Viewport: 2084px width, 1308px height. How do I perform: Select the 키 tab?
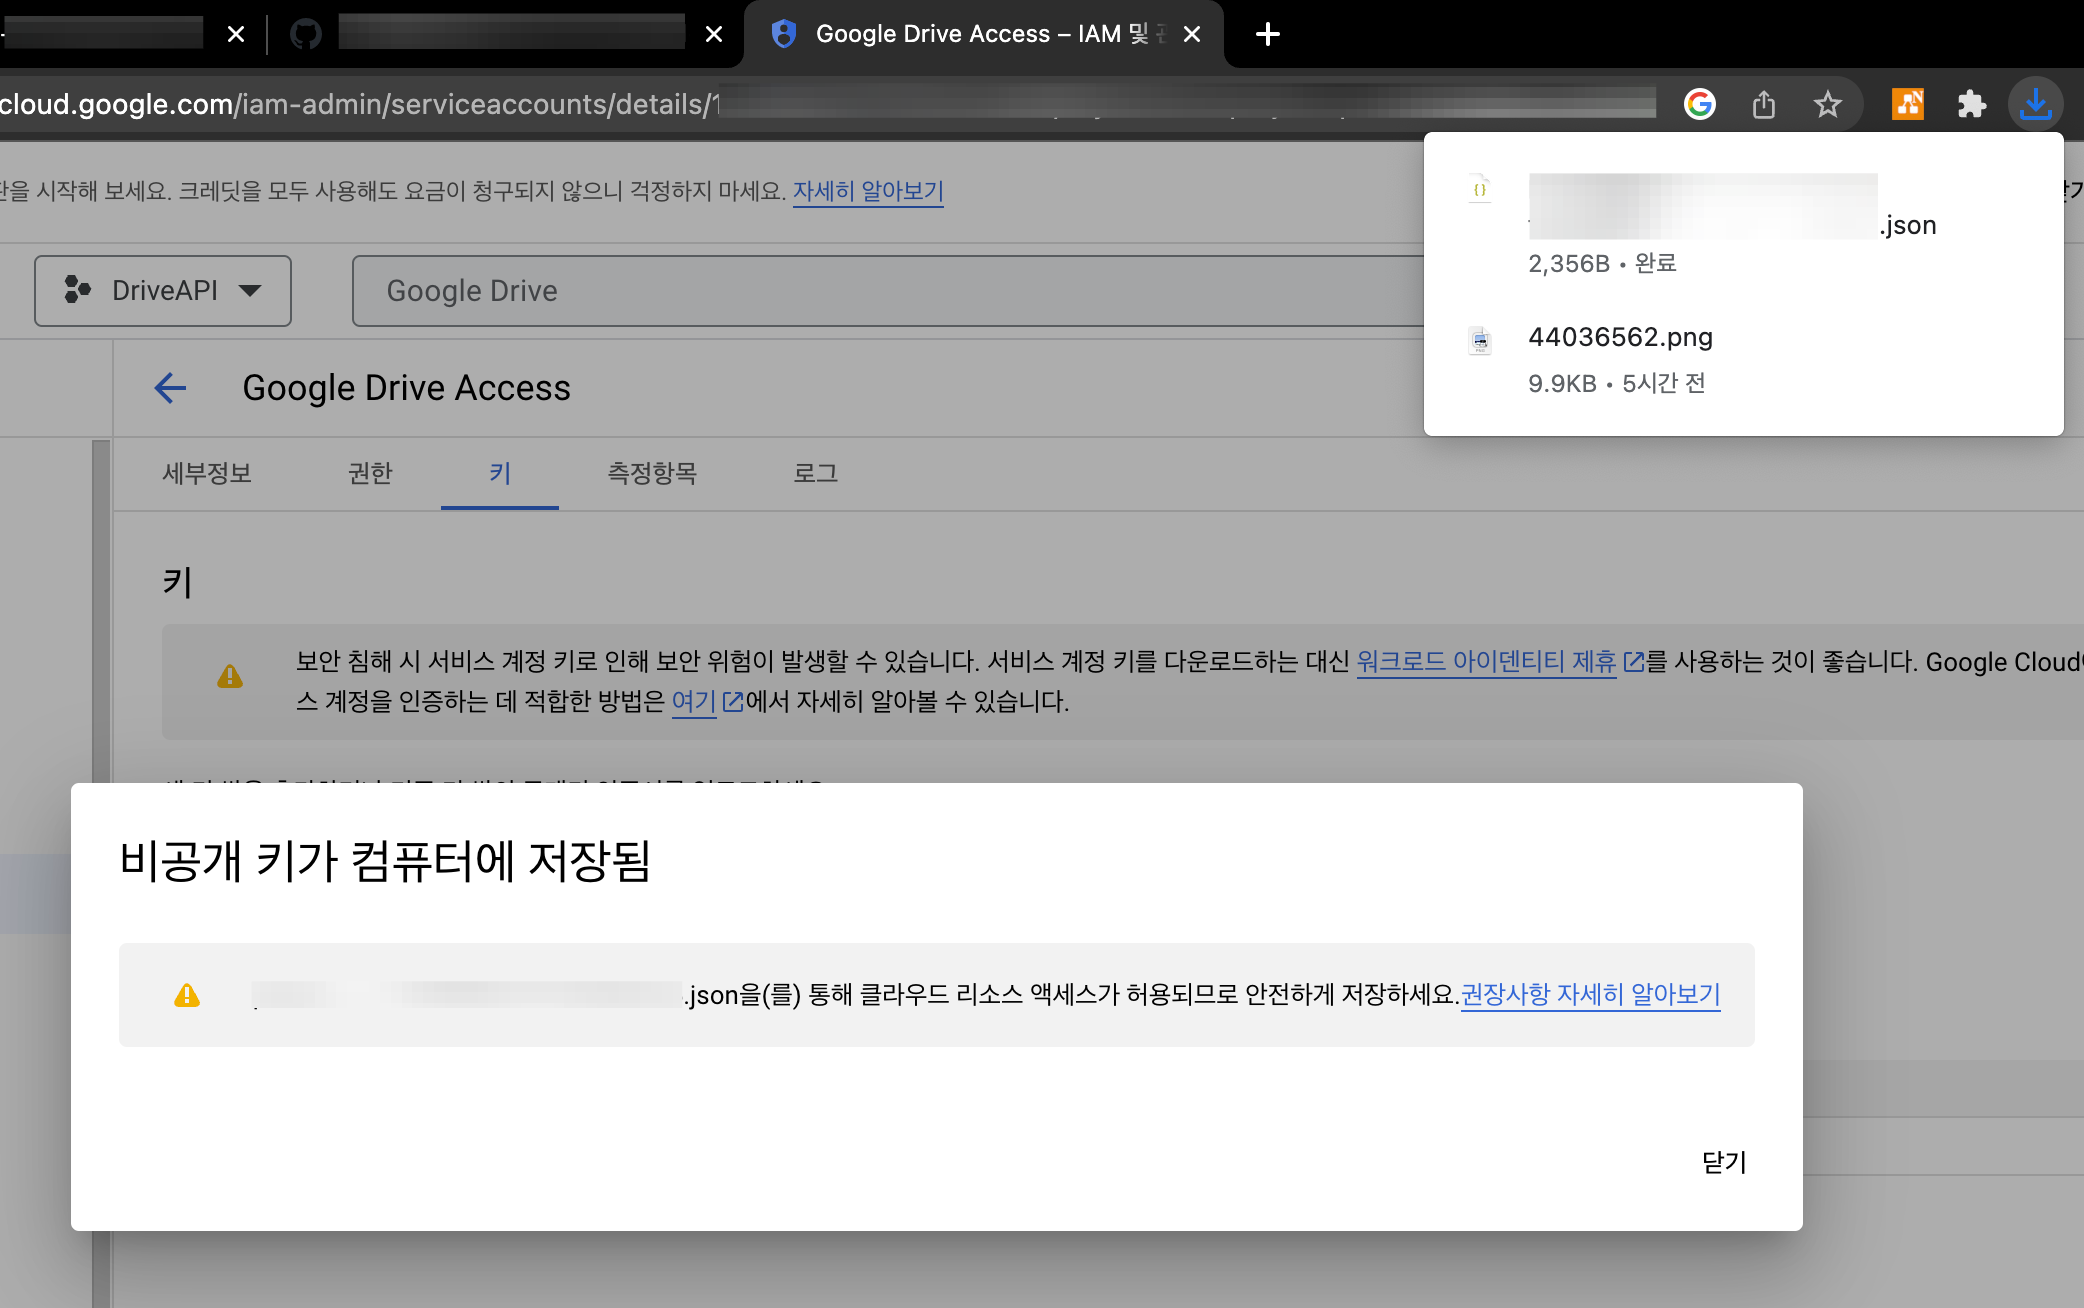(x=500, y=473)
